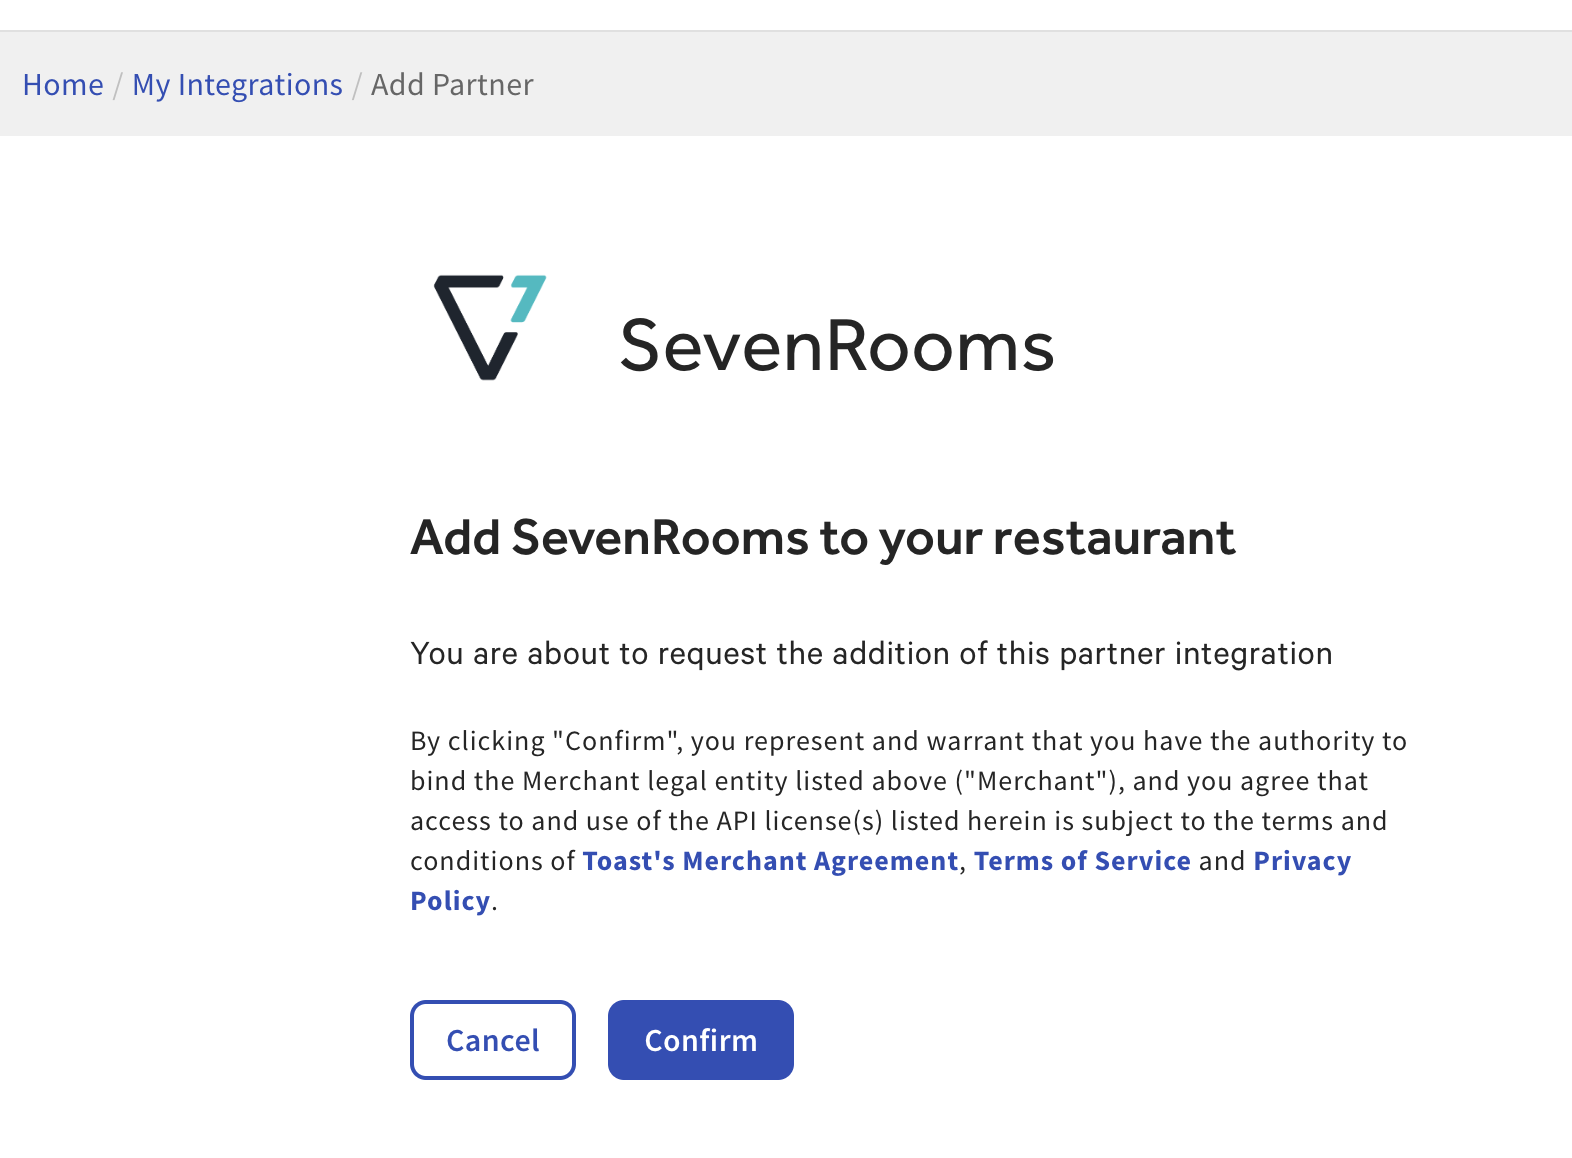This screenshot has height=1158, width=1572.
Task: Click the Add SevenRooms heading
Action: click(822, 538)
